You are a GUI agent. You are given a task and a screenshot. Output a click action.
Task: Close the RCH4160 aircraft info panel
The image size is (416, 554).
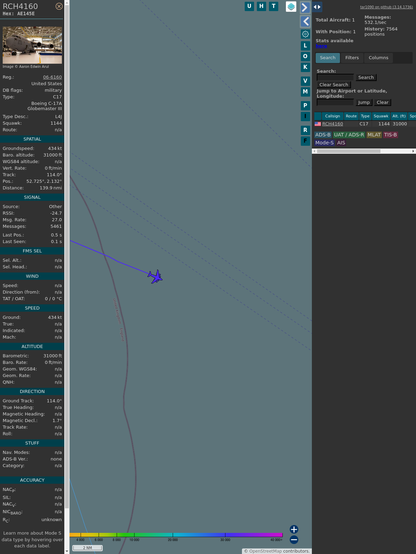tap(59, 6)
